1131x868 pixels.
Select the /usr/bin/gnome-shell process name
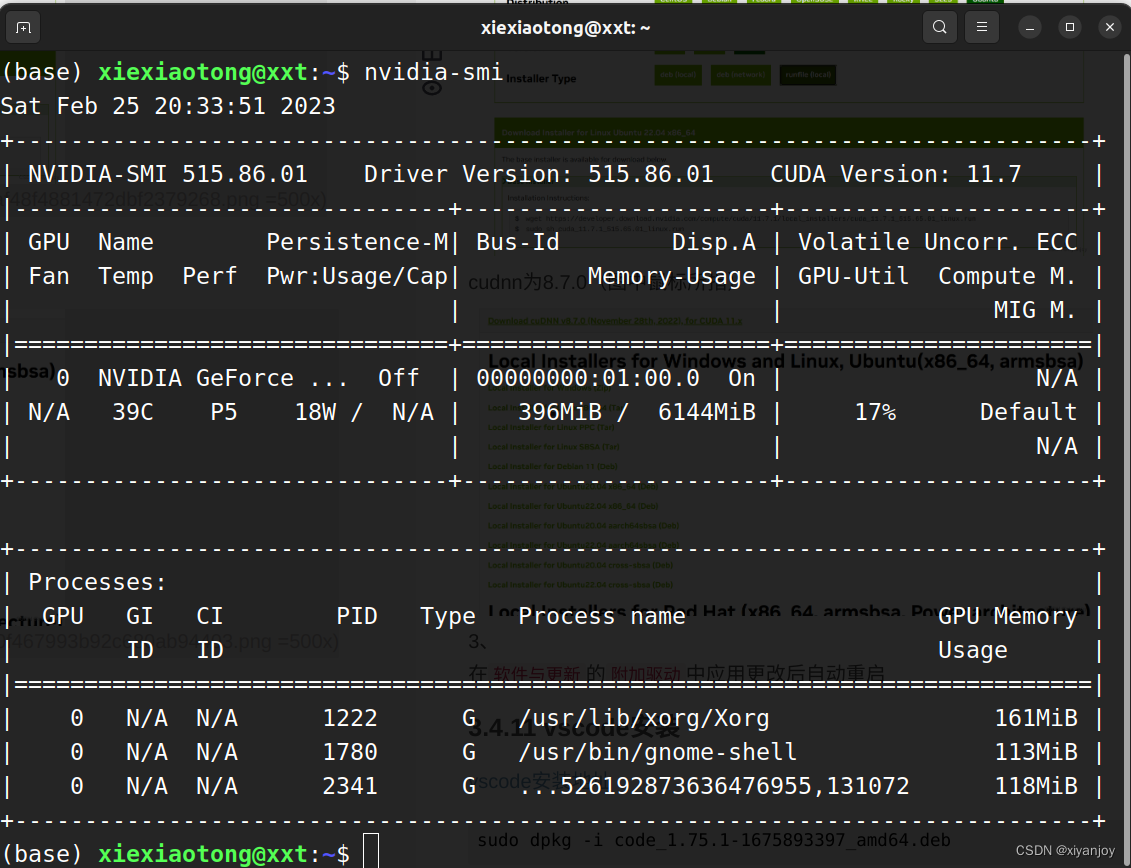point(658,752)
